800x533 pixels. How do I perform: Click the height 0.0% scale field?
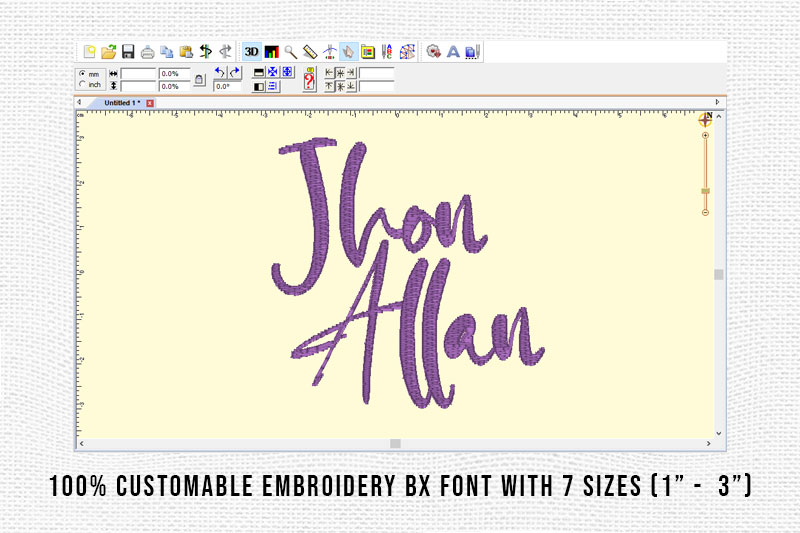[x=174, y=86]
